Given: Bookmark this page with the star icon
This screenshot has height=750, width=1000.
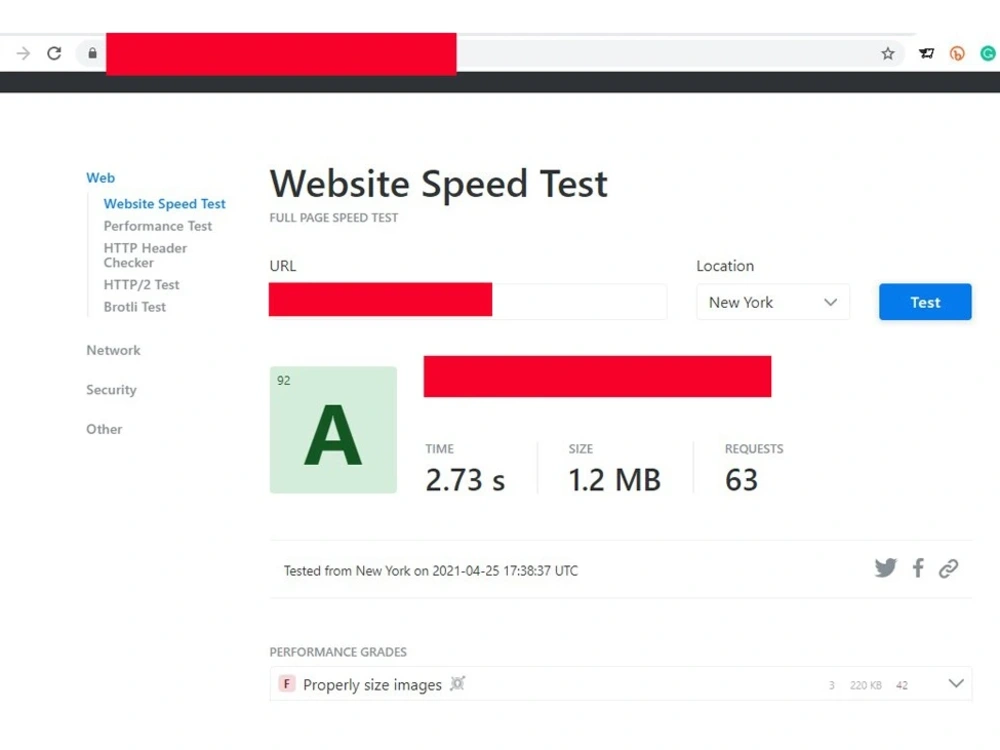Looking at the screenshot, I should [888, 54].
